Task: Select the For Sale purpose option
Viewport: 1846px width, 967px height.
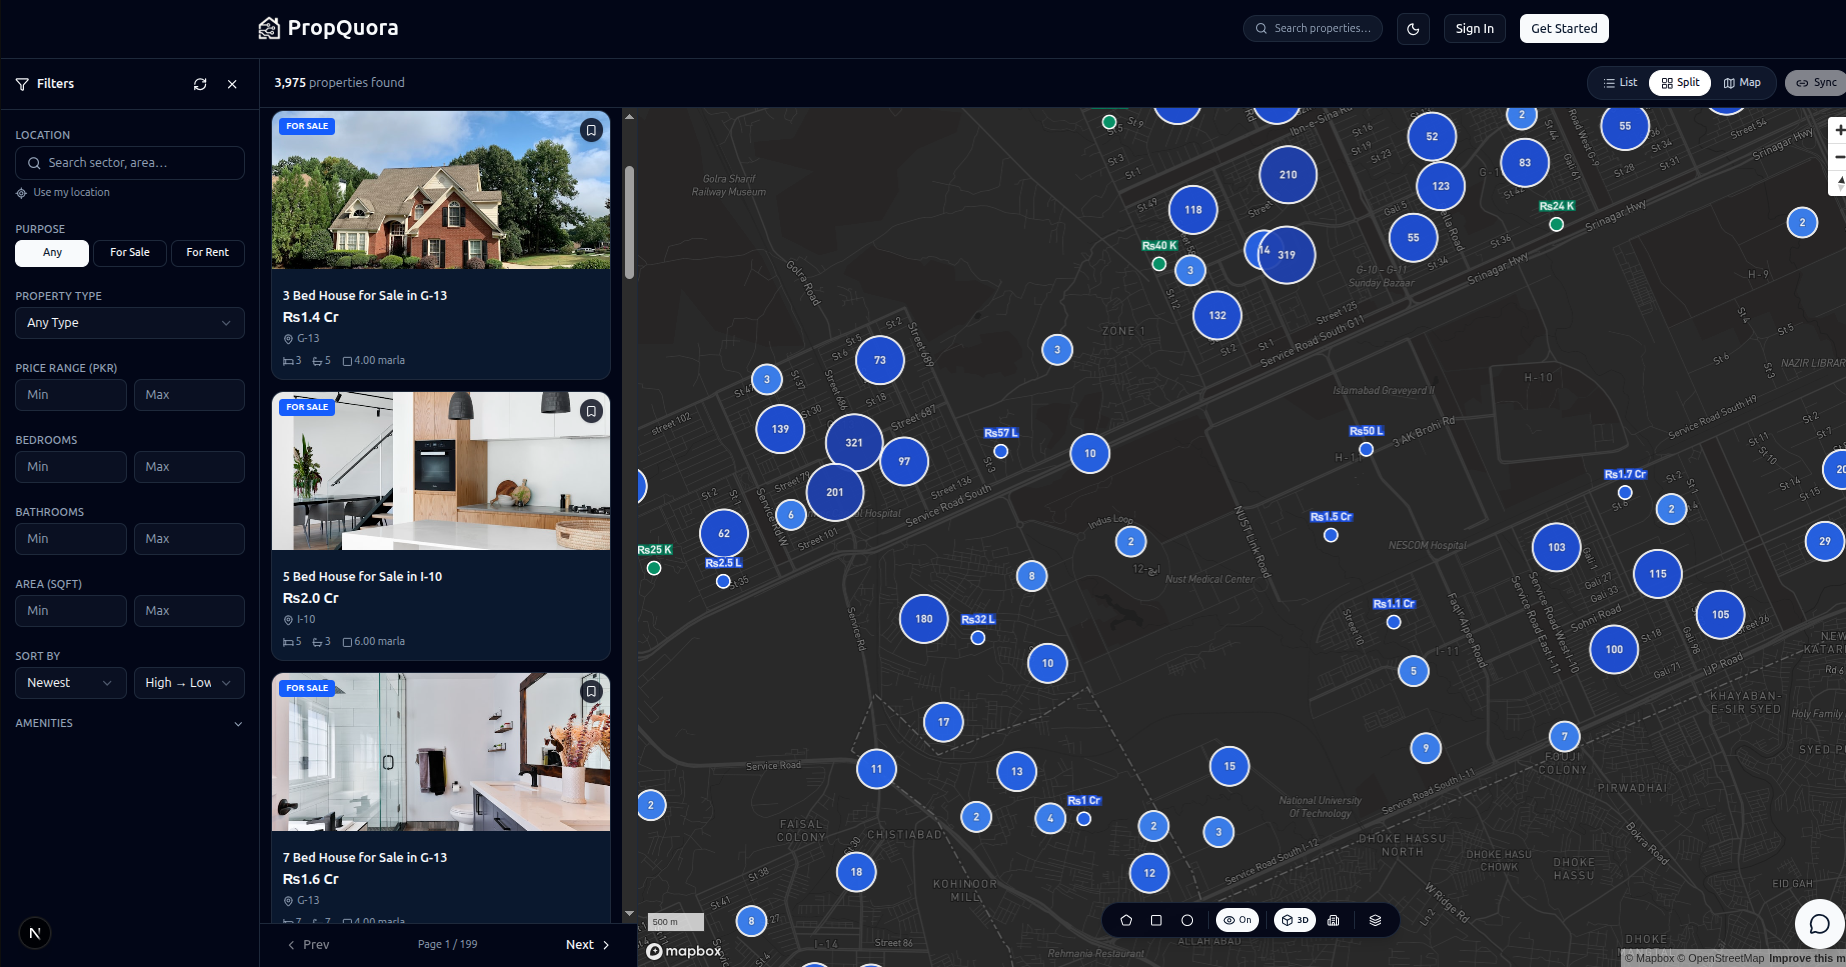Action: coord(130,253)
